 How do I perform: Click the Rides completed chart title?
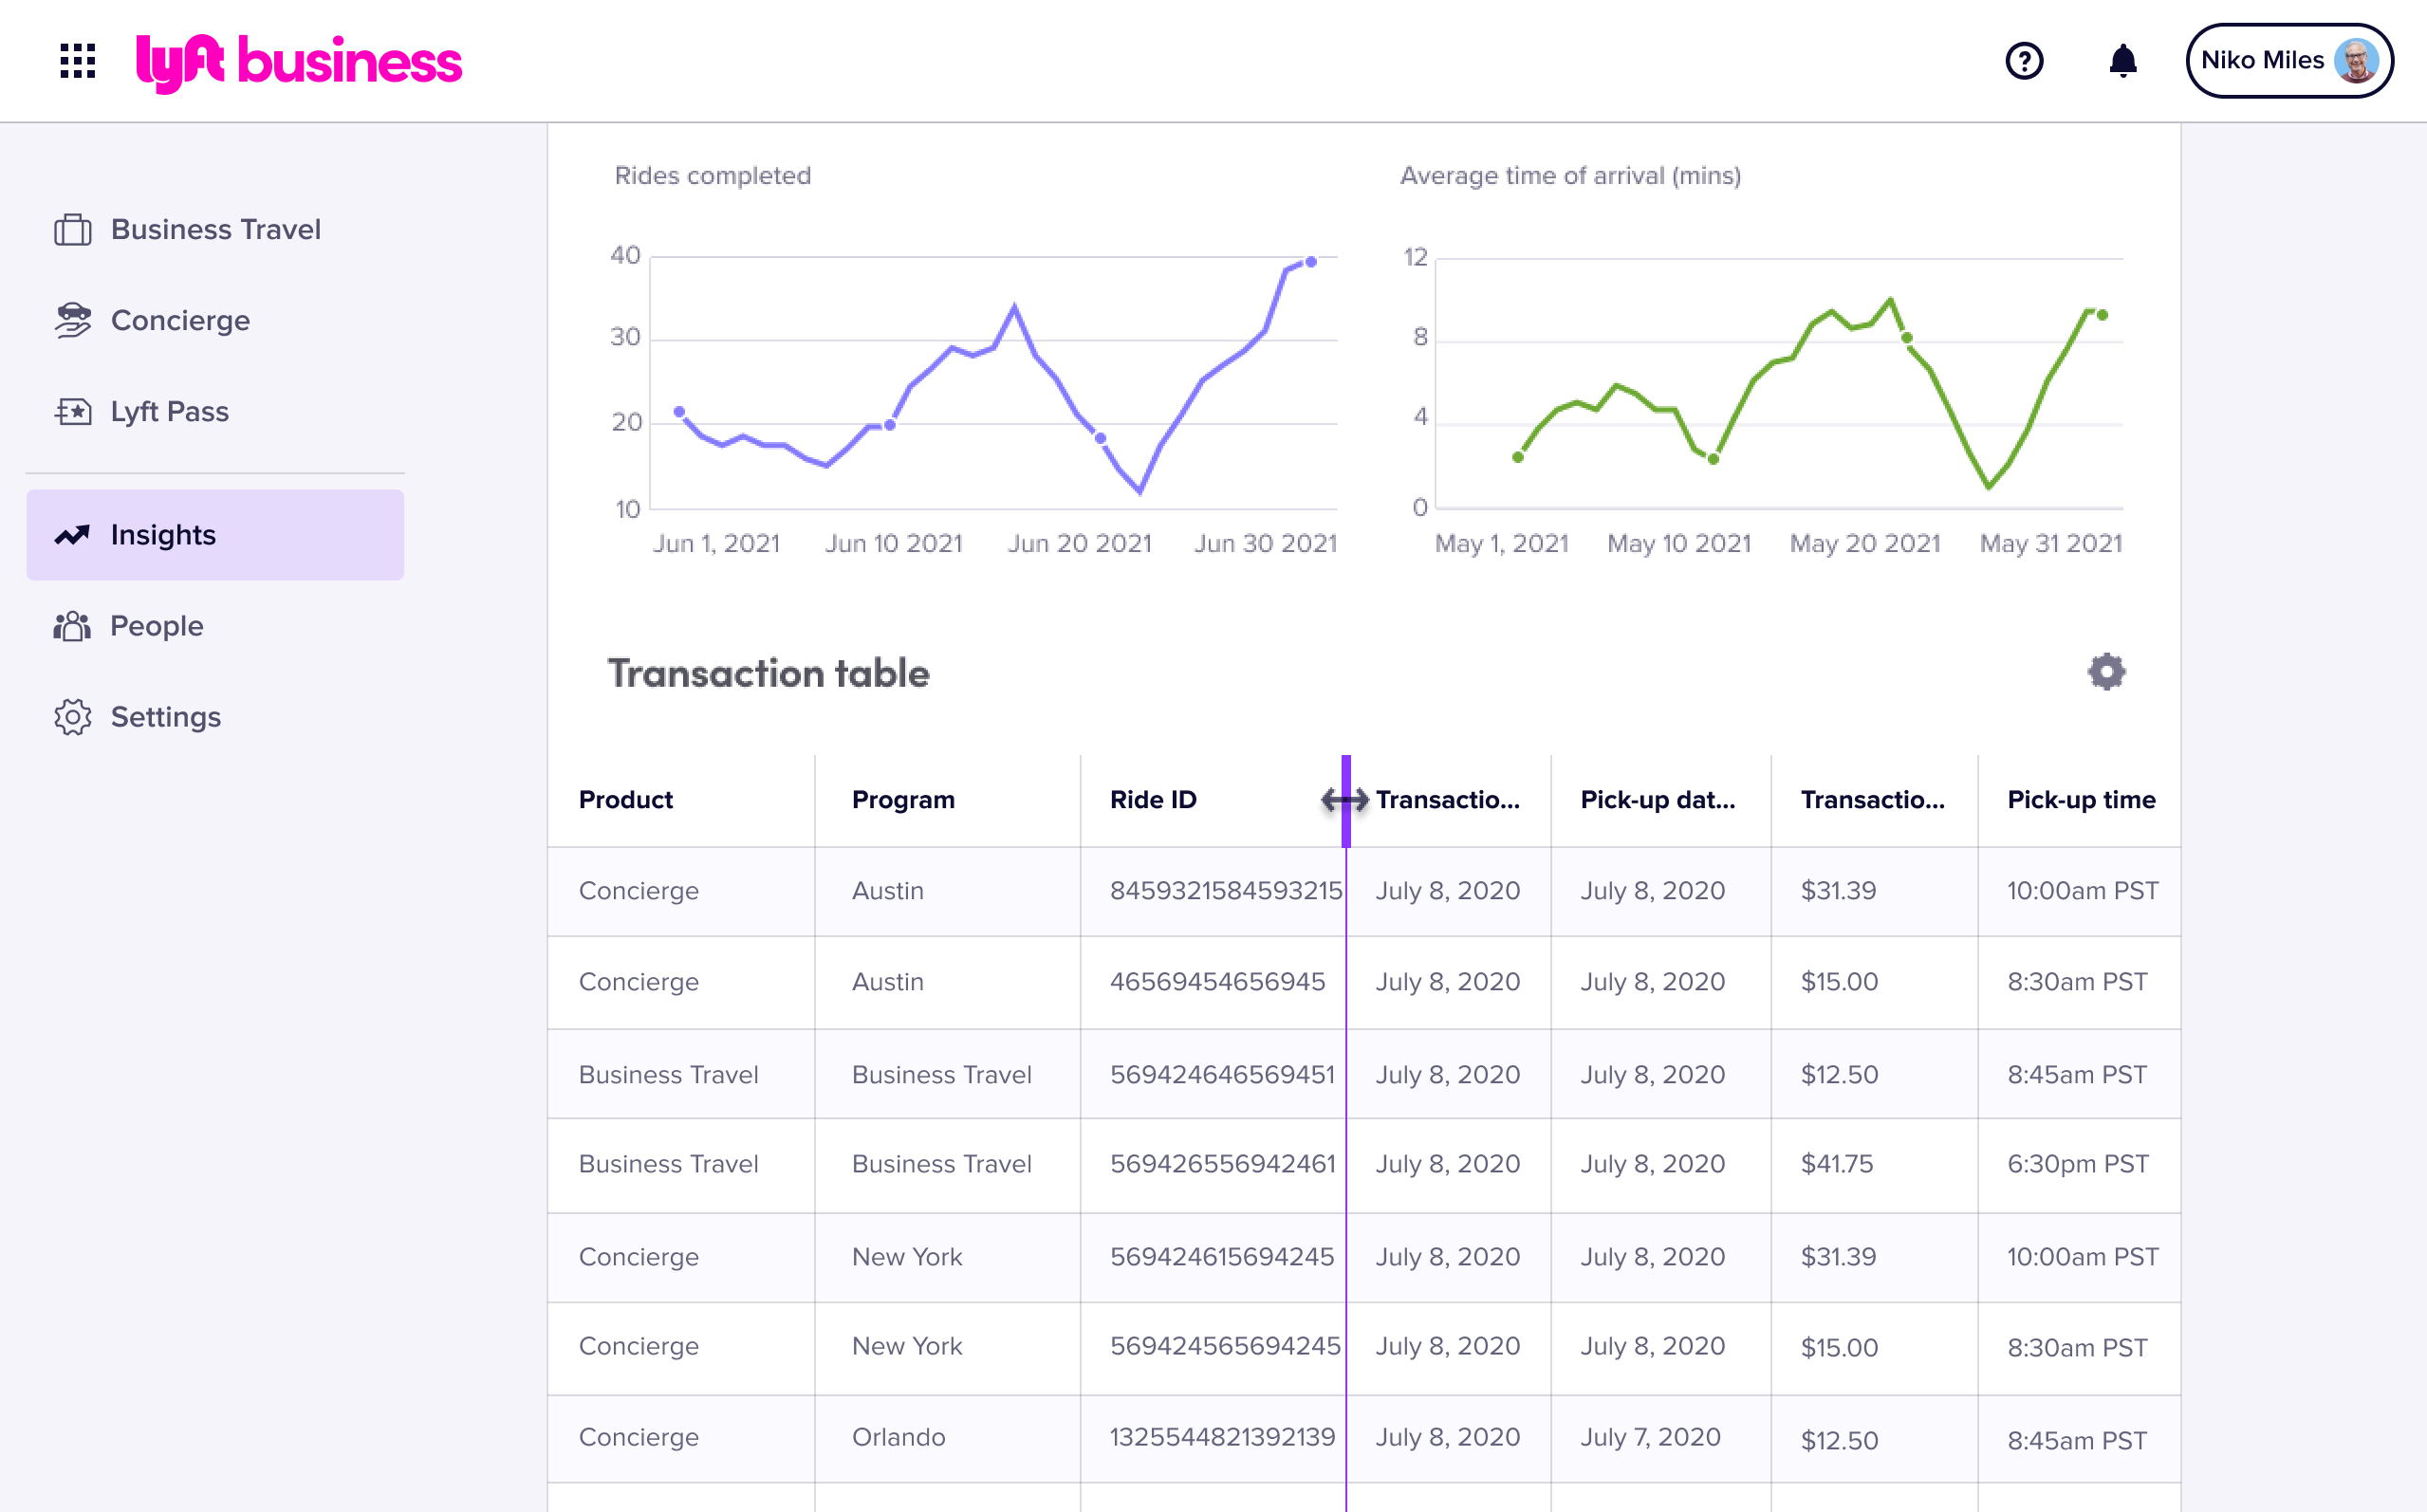712,176
